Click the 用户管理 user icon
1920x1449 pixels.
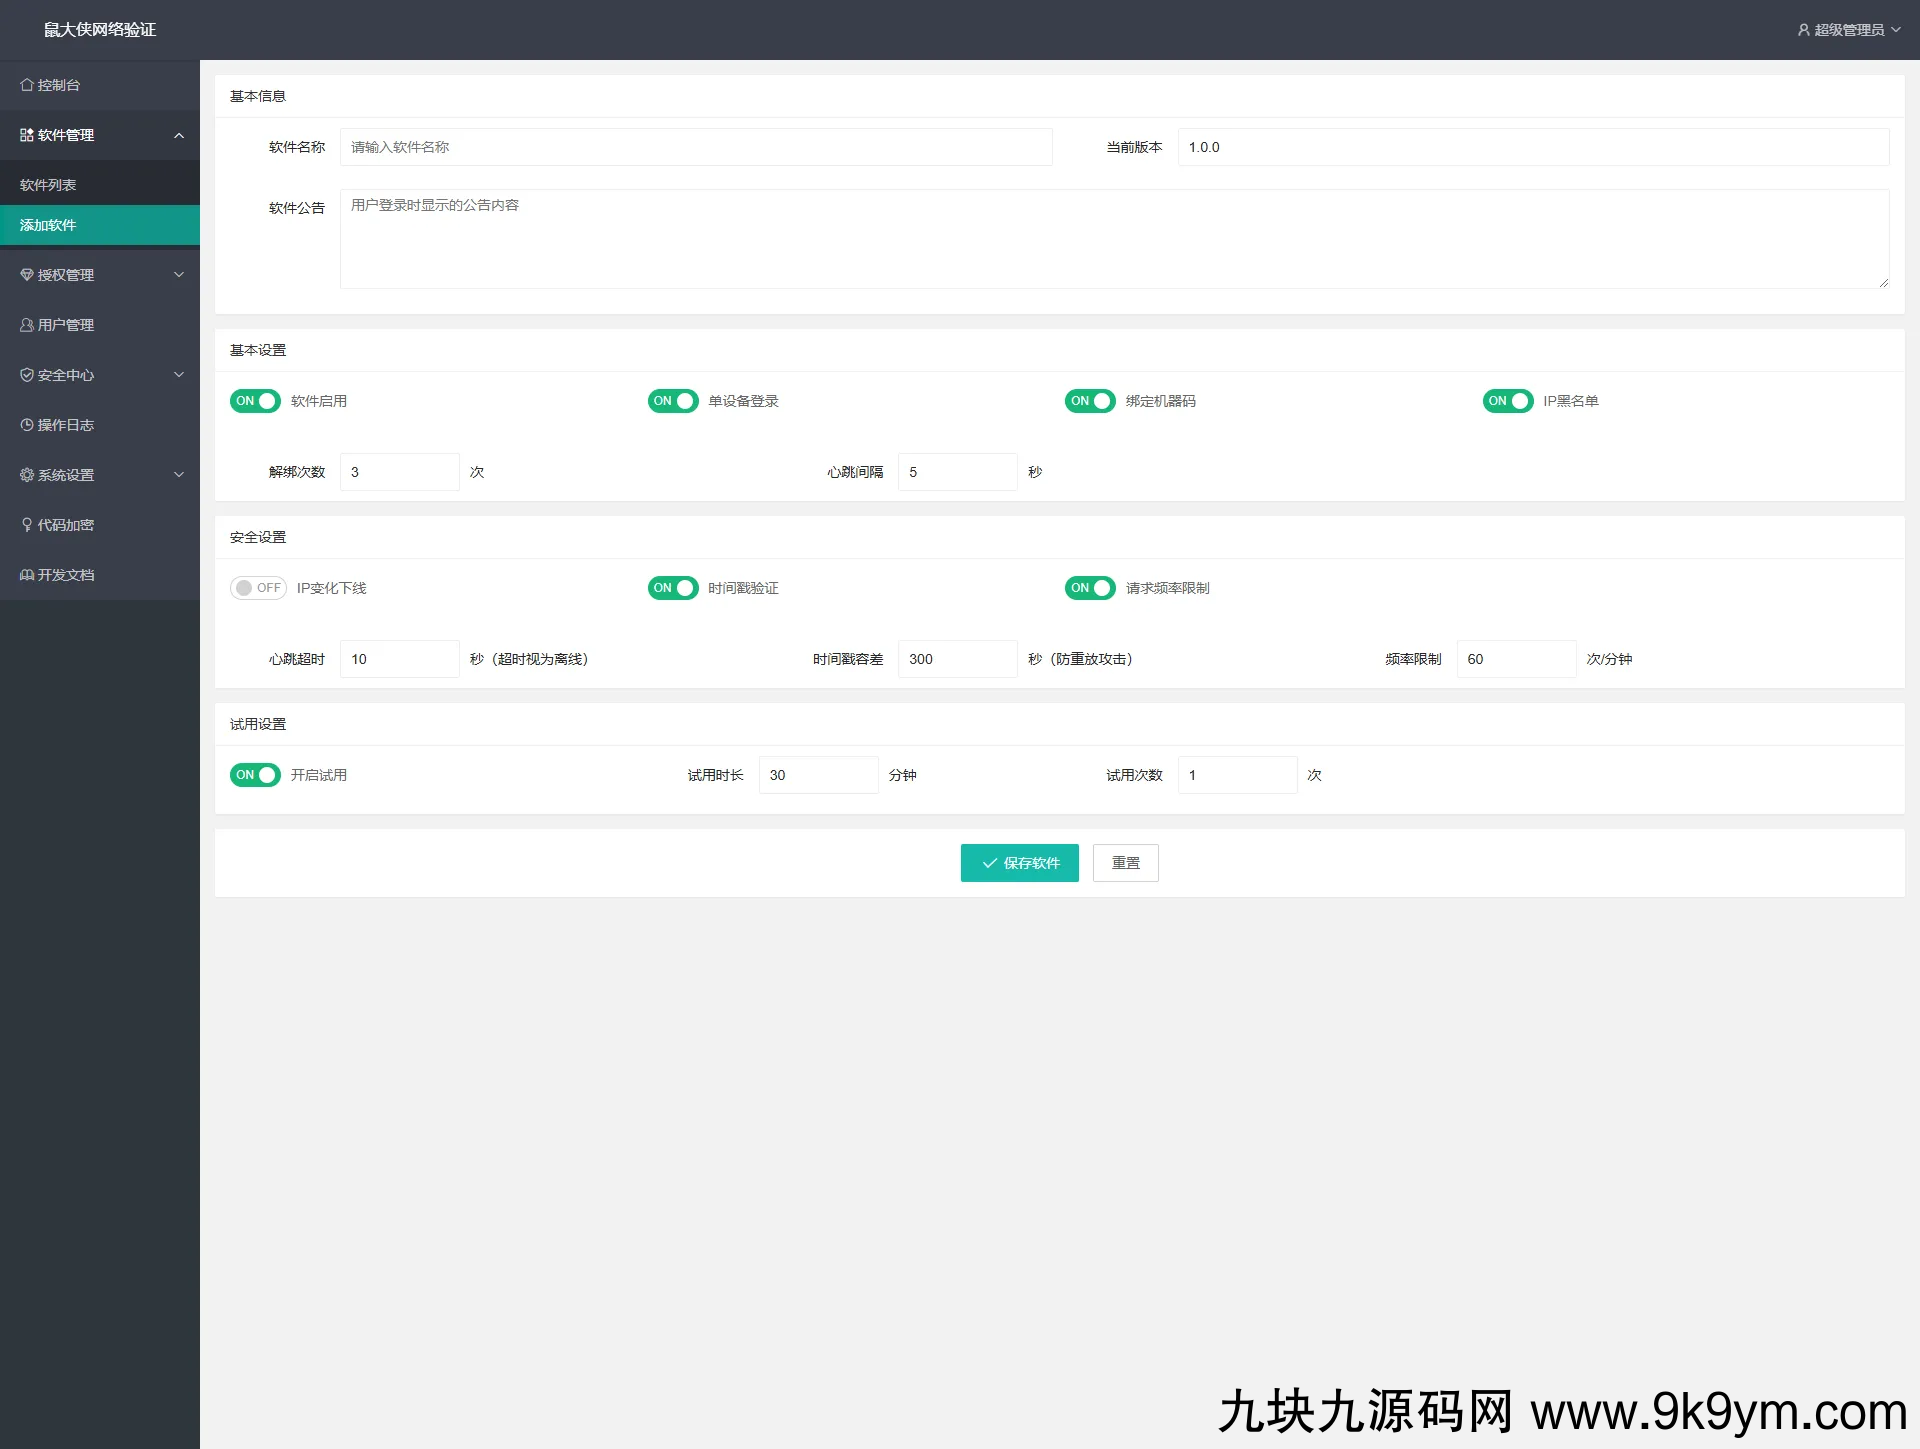pyautogui.click(x=27, y=325)
